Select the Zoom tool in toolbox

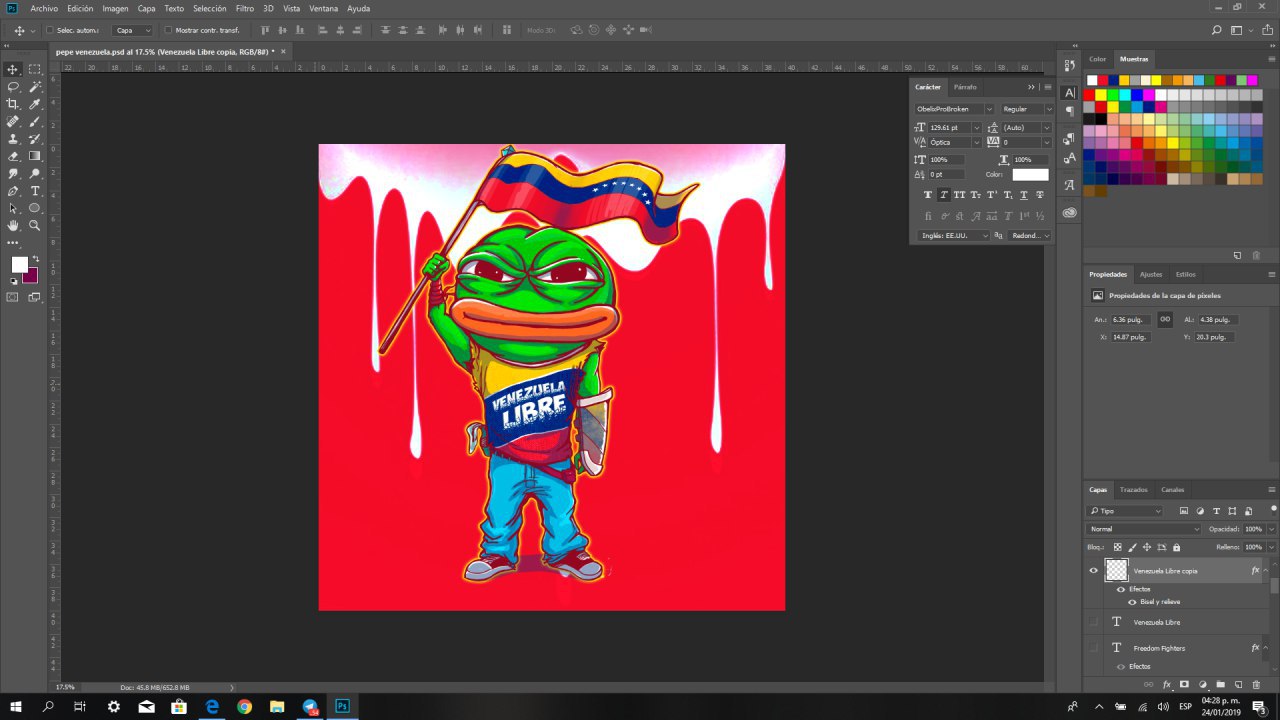pos(35,226)
